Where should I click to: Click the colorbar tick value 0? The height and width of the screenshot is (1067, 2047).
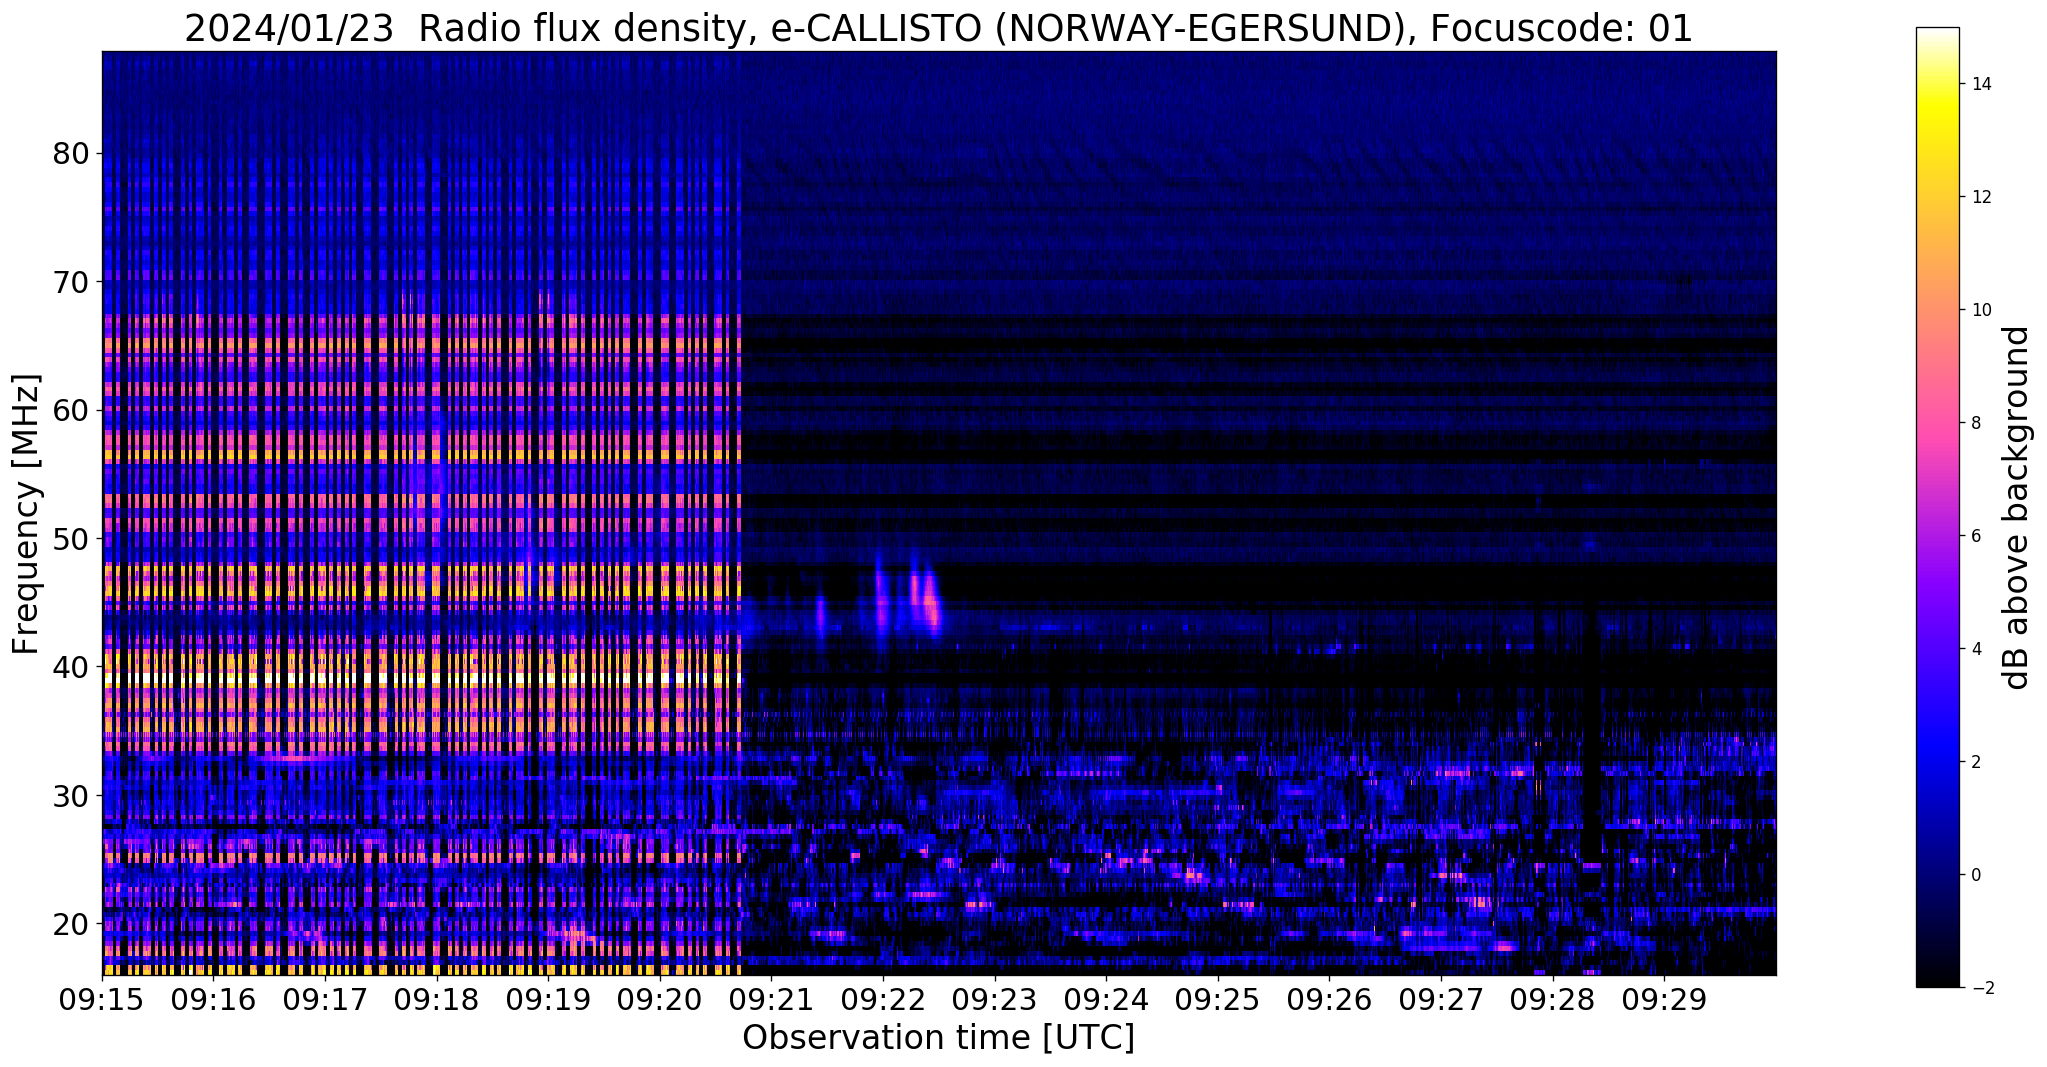click(1975, 875)
